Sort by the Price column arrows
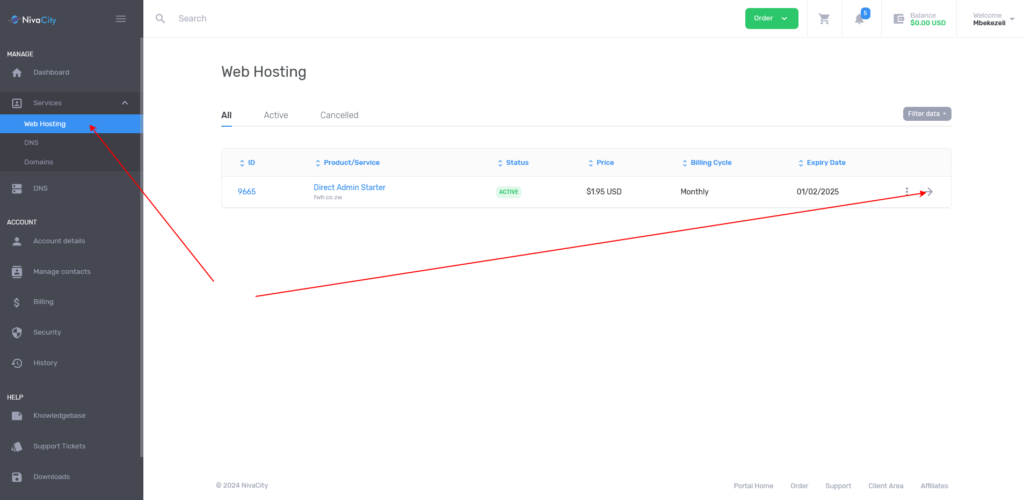The image size is (1024, 500). pos(590,163)
